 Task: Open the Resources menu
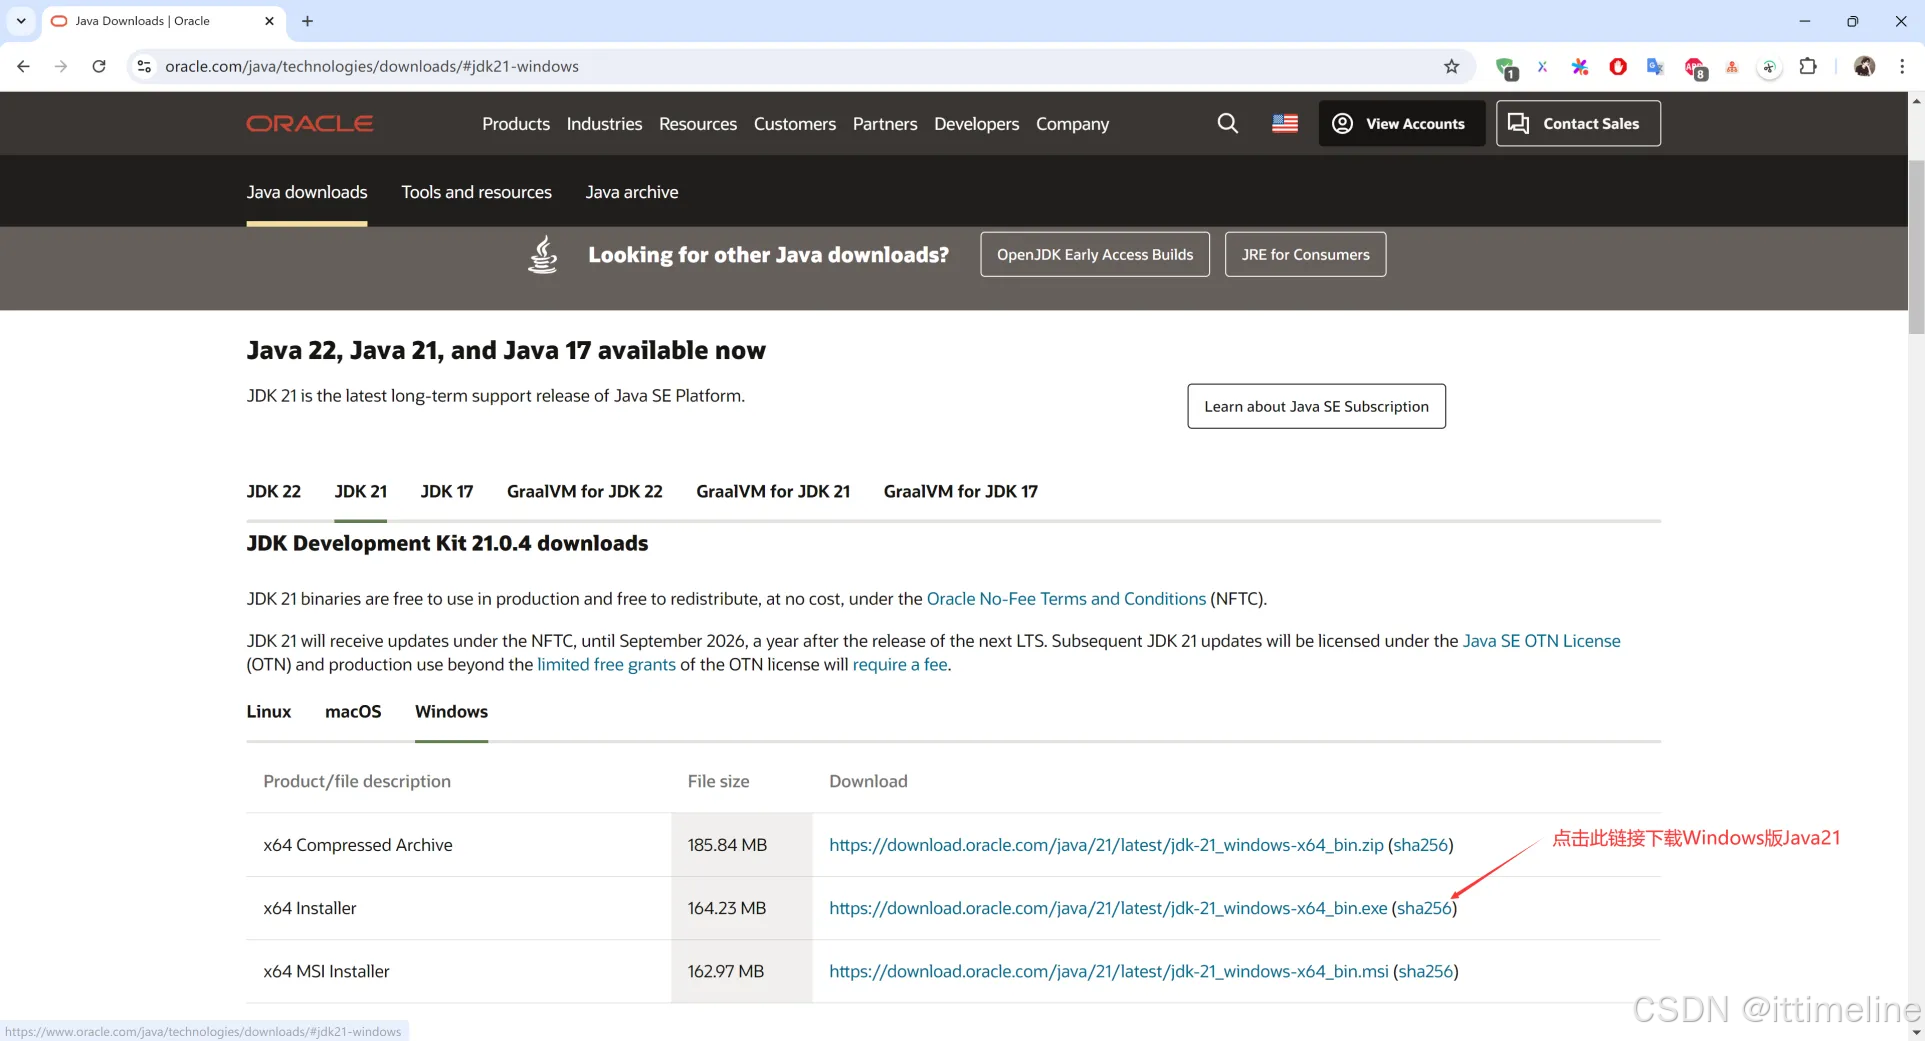point(698,123)
